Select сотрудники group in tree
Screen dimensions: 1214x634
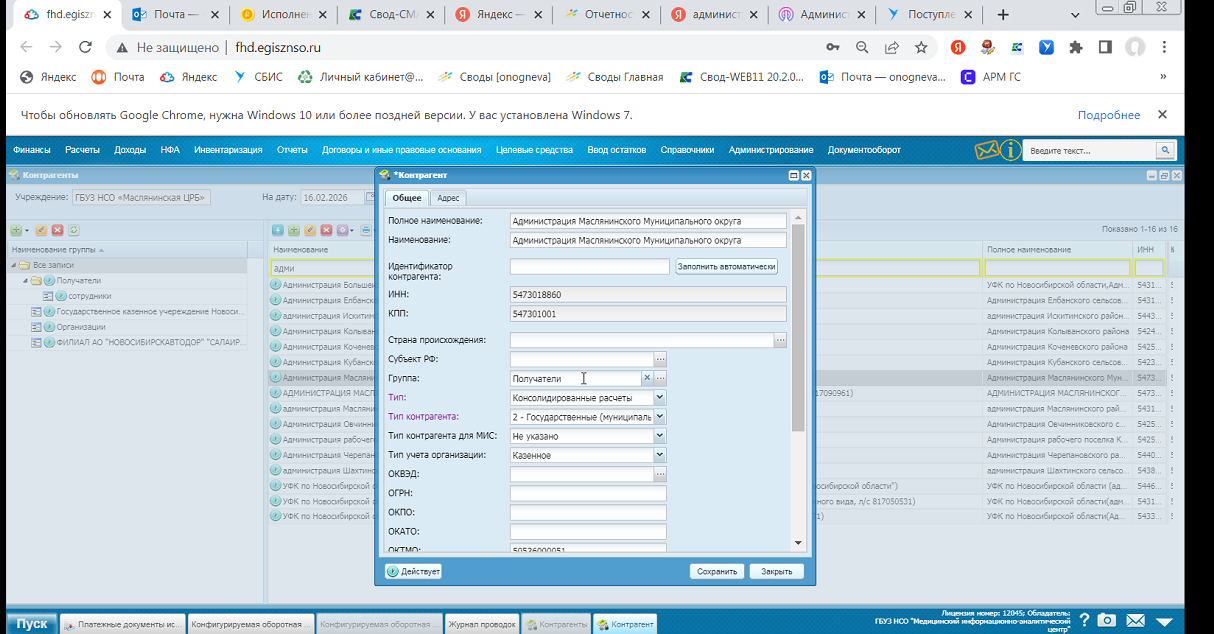(x=89, y=296)
